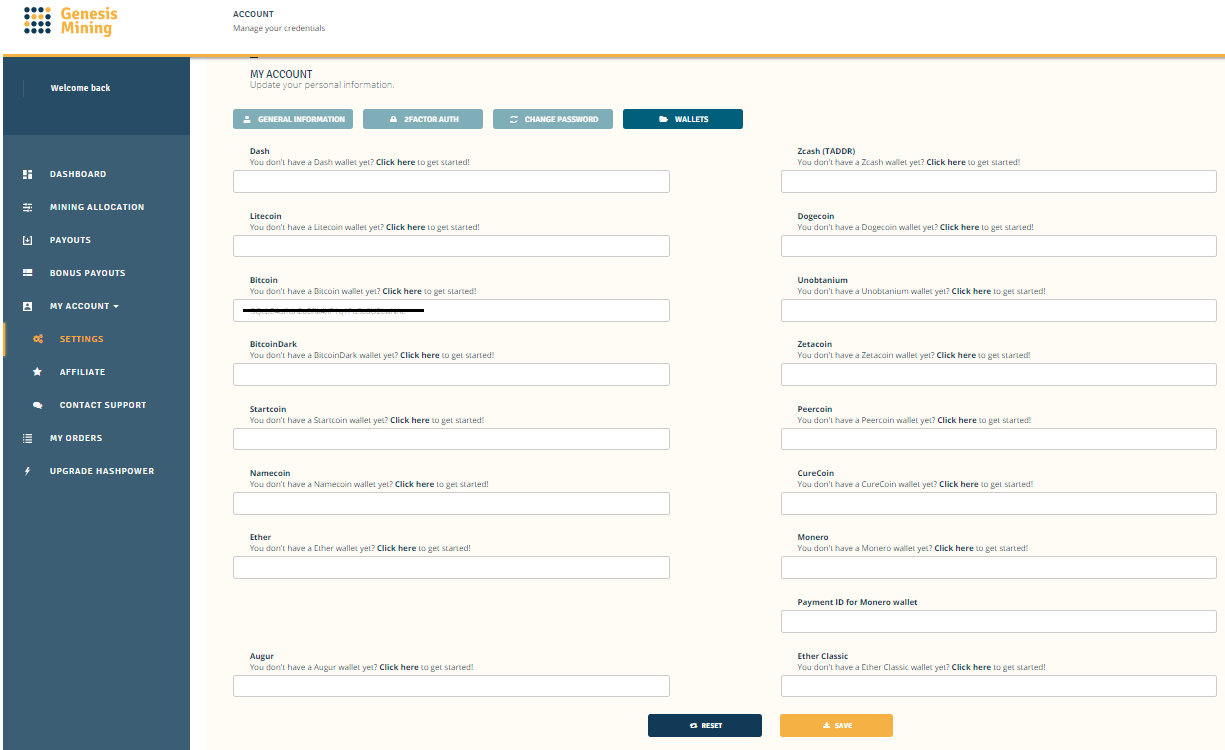Switch to the Change Password tab

553,119
